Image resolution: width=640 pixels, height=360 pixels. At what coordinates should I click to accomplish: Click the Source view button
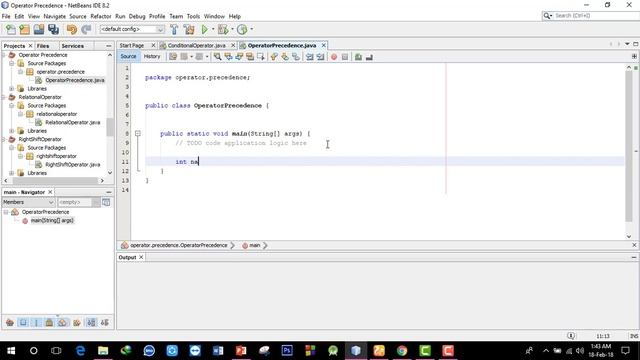click(128, 56)
